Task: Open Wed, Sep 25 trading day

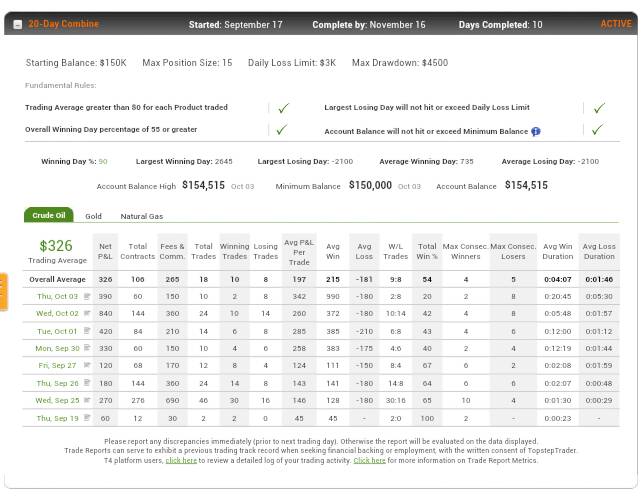Action: point(57,401)
